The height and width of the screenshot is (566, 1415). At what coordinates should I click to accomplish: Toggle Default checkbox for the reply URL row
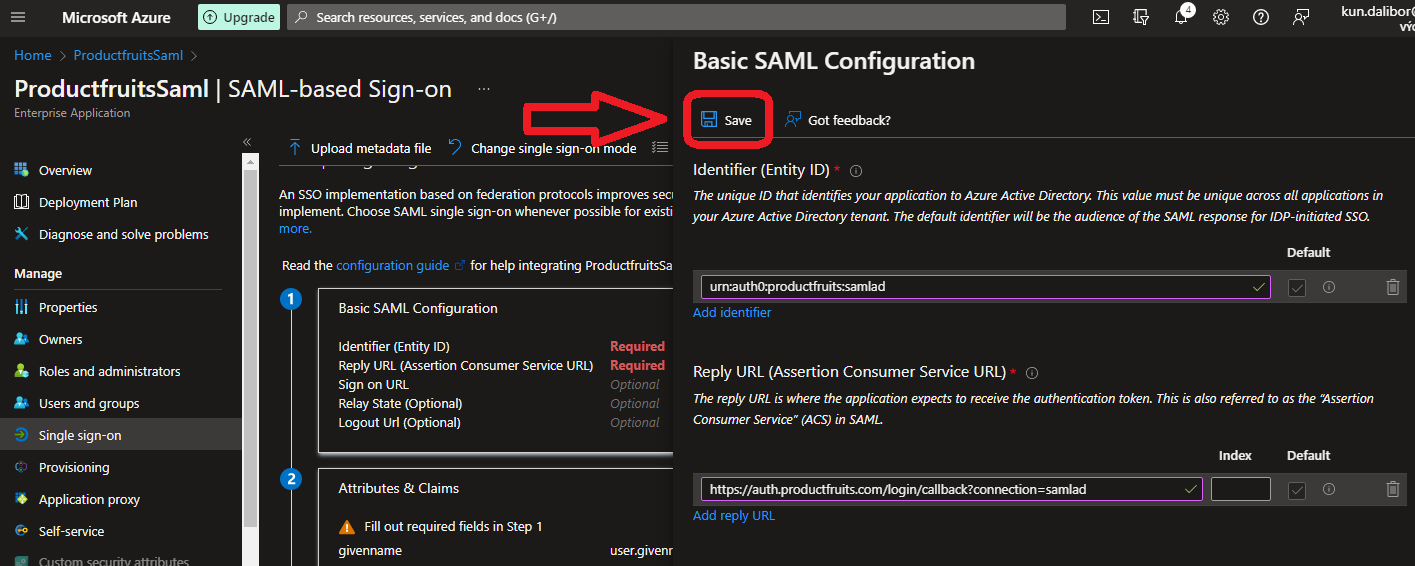(1297, 489)
